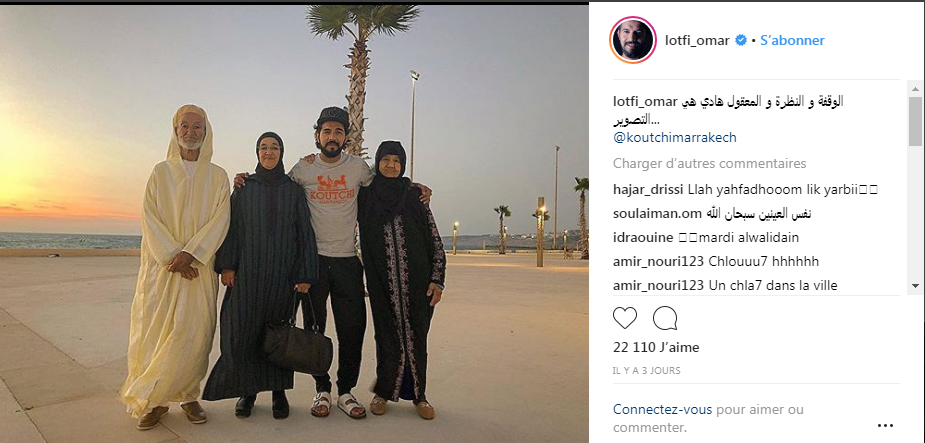Viewport: 925px width, 443px height.
Task: Click the blue verified badge
Action: 741,40
